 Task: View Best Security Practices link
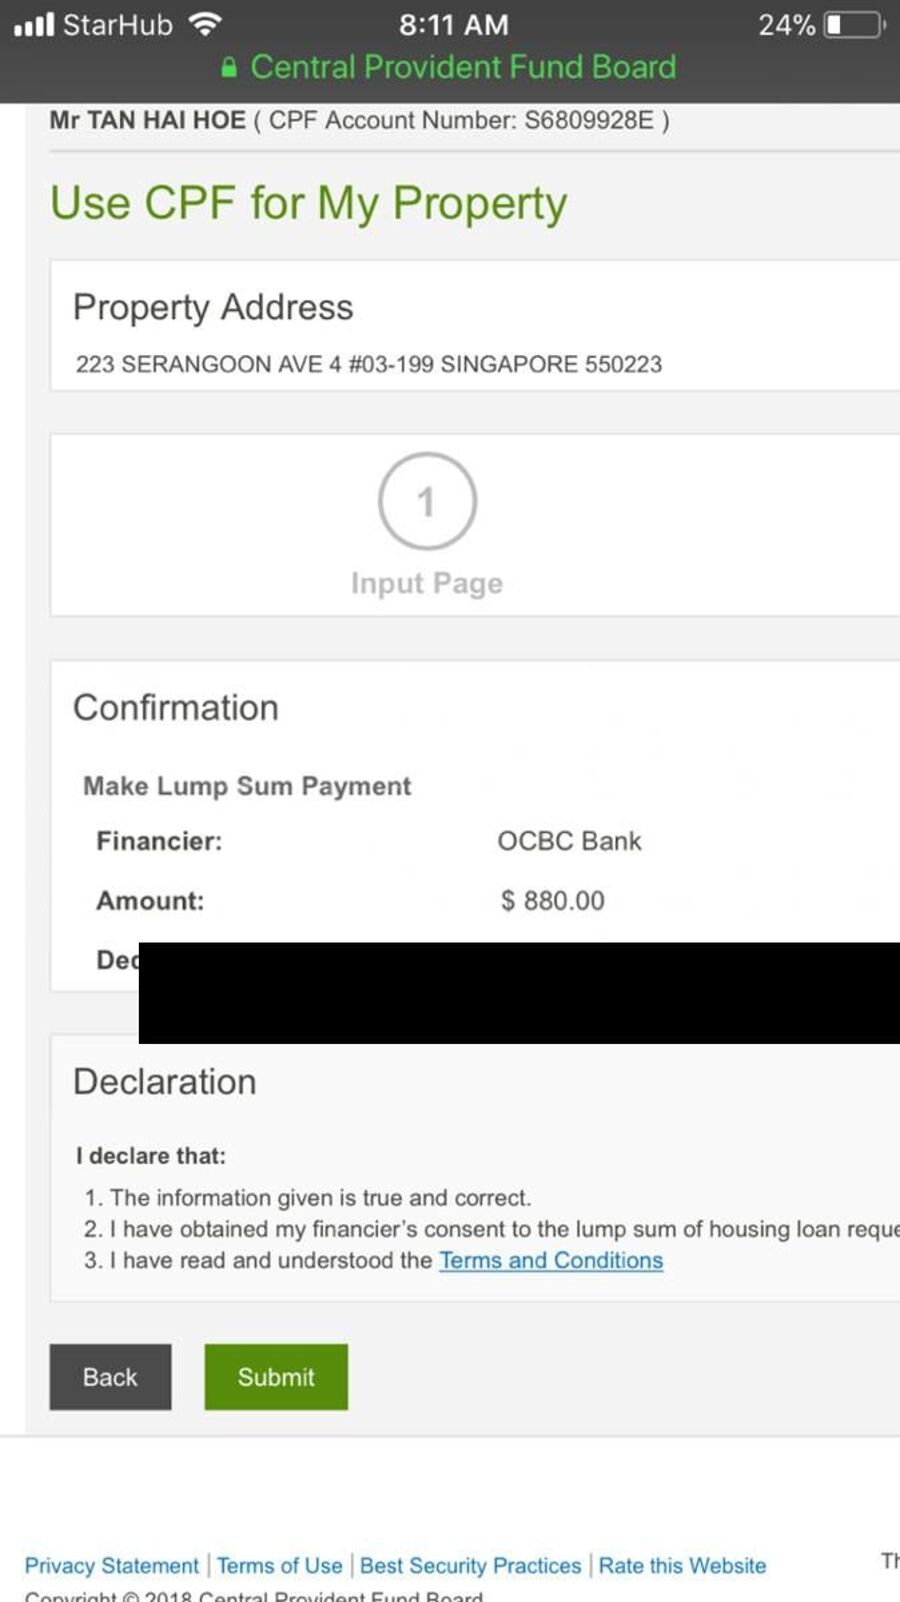click(470, 1565)
